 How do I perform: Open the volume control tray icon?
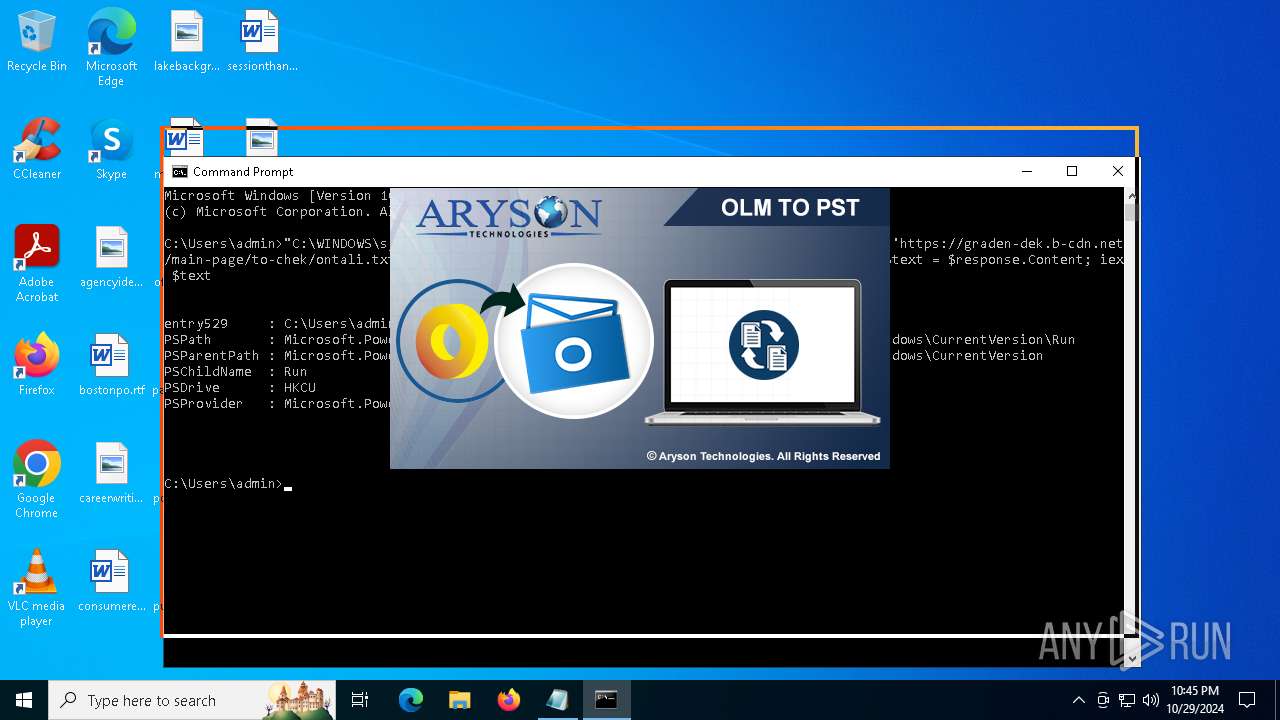pyautogui.click(x=1151, y=700)
